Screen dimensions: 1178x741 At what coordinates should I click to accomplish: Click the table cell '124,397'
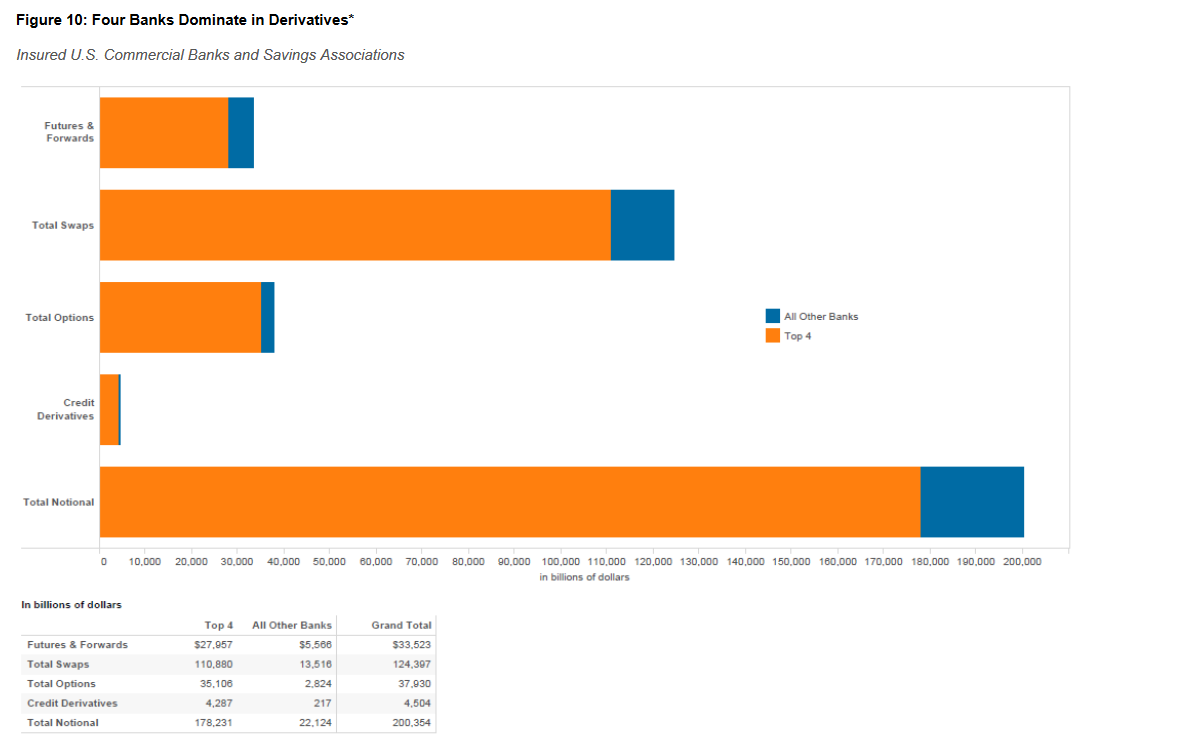click(x=412, y=664)
